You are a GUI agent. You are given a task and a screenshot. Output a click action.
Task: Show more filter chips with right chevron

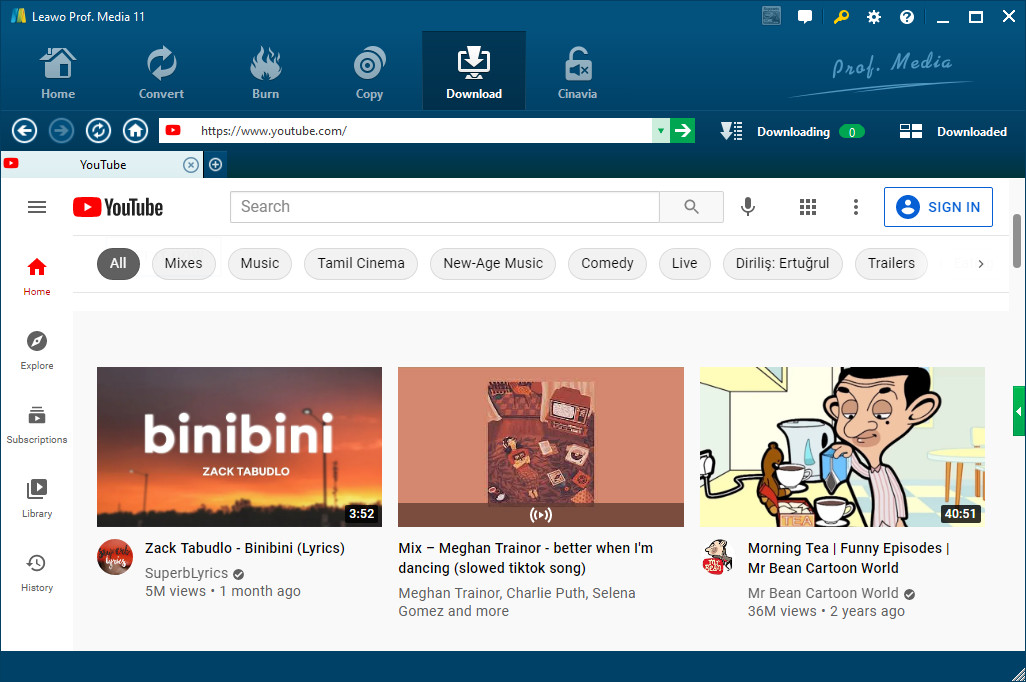tap(980, 264)
